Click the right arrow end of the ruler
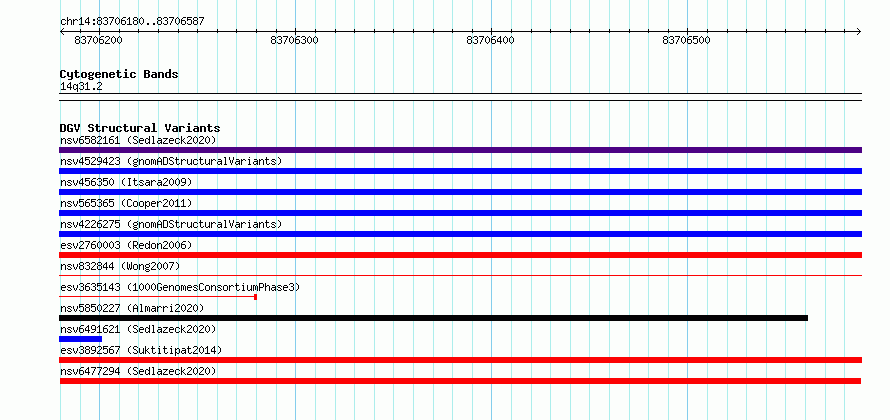Viewport: 890px width, 420px height. tap(858, 32)
